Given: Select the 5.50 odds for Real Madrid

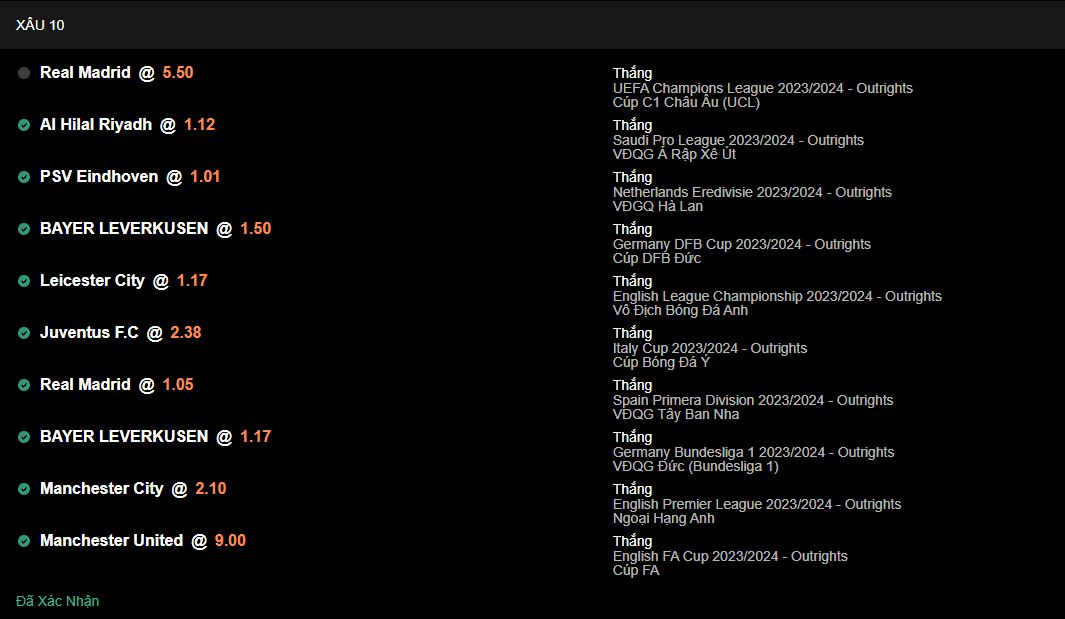Looking at the screenshot, I should [178, 73].
